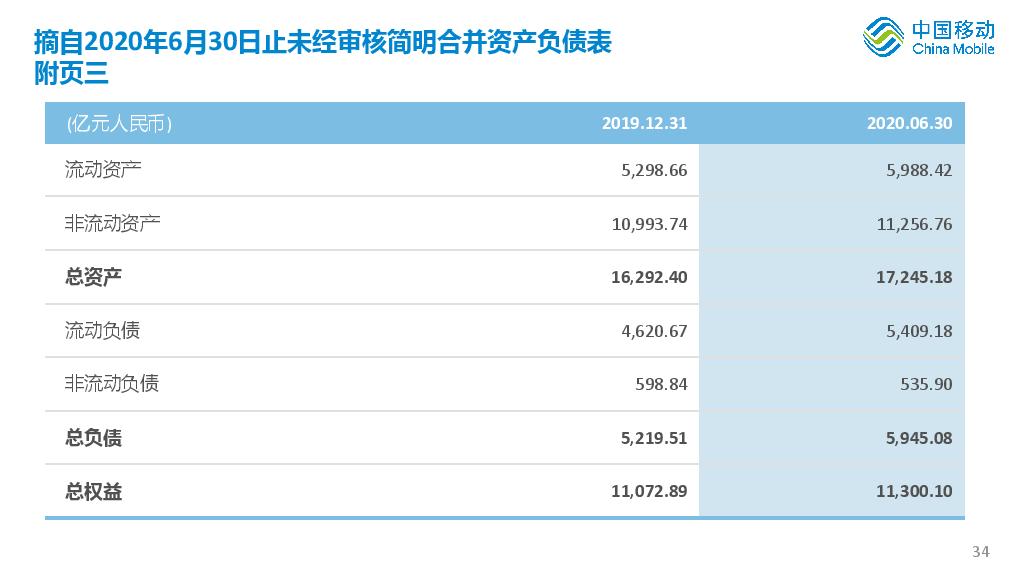Click the page number 34
1019x573 pixels.
(x=981, y=552)
